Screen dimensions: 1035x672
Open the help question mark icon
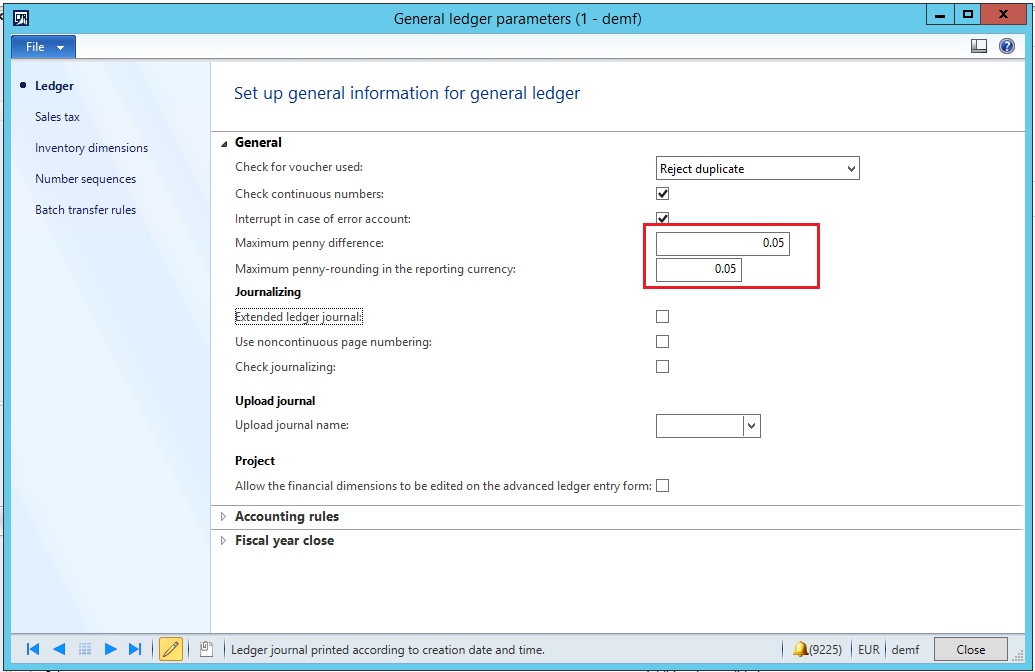coord(1007,46)
